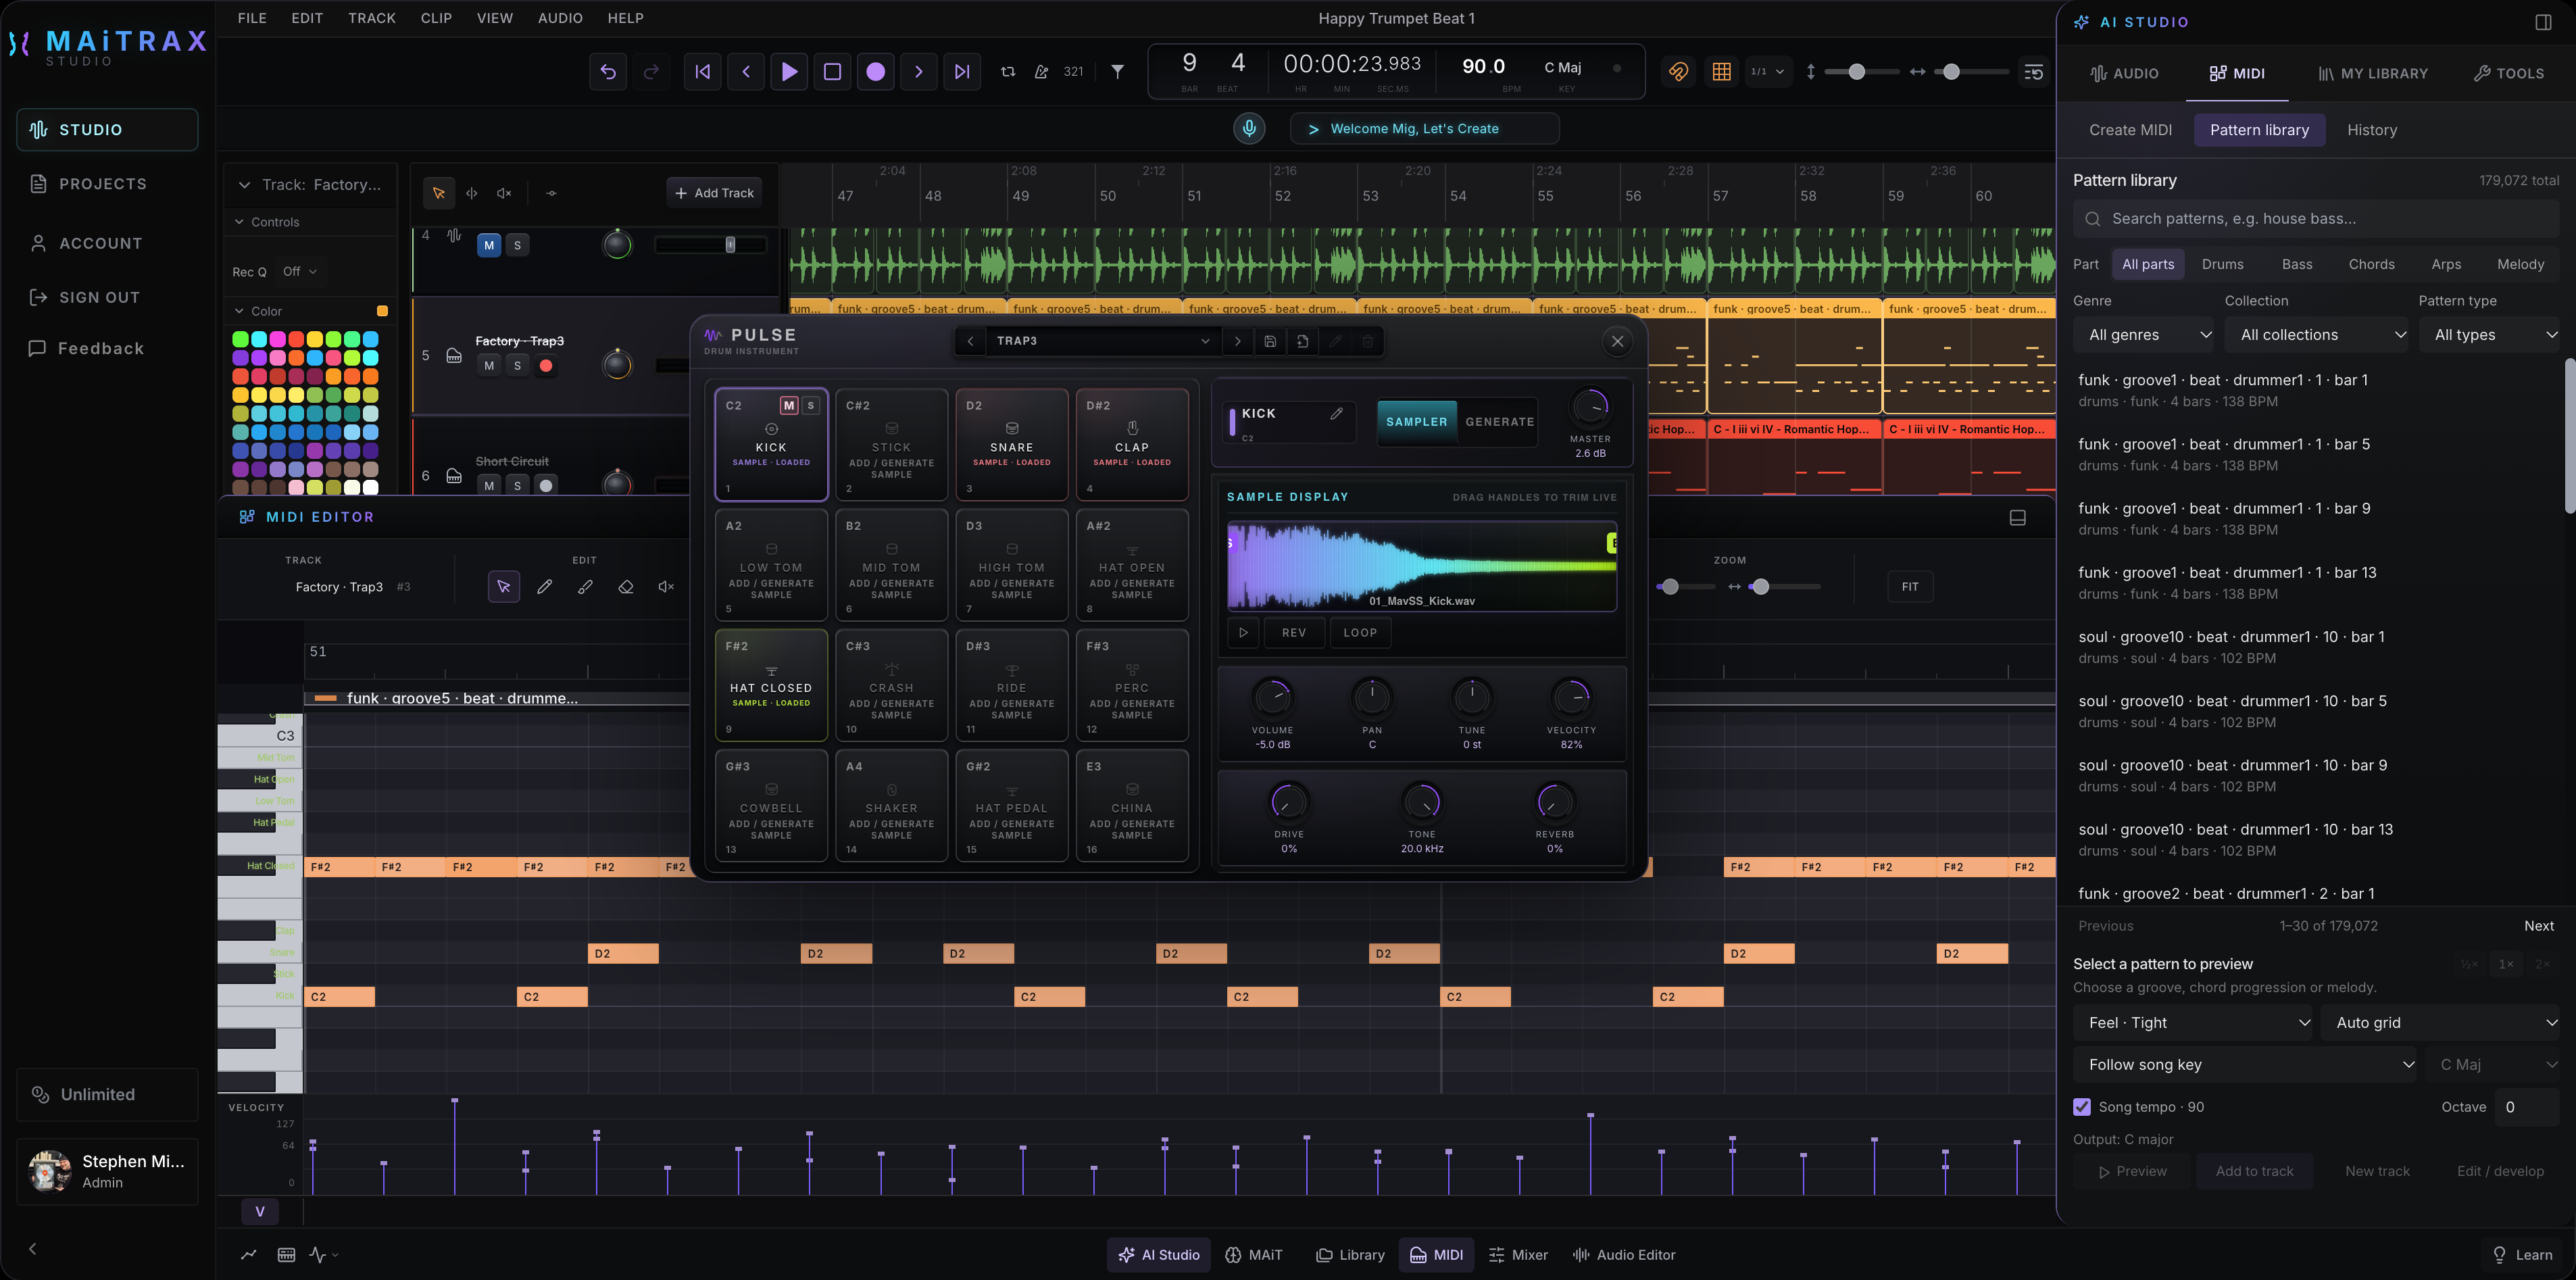
Task: Select the eraser tool in MIDI editor
Action: pos(626,587)
